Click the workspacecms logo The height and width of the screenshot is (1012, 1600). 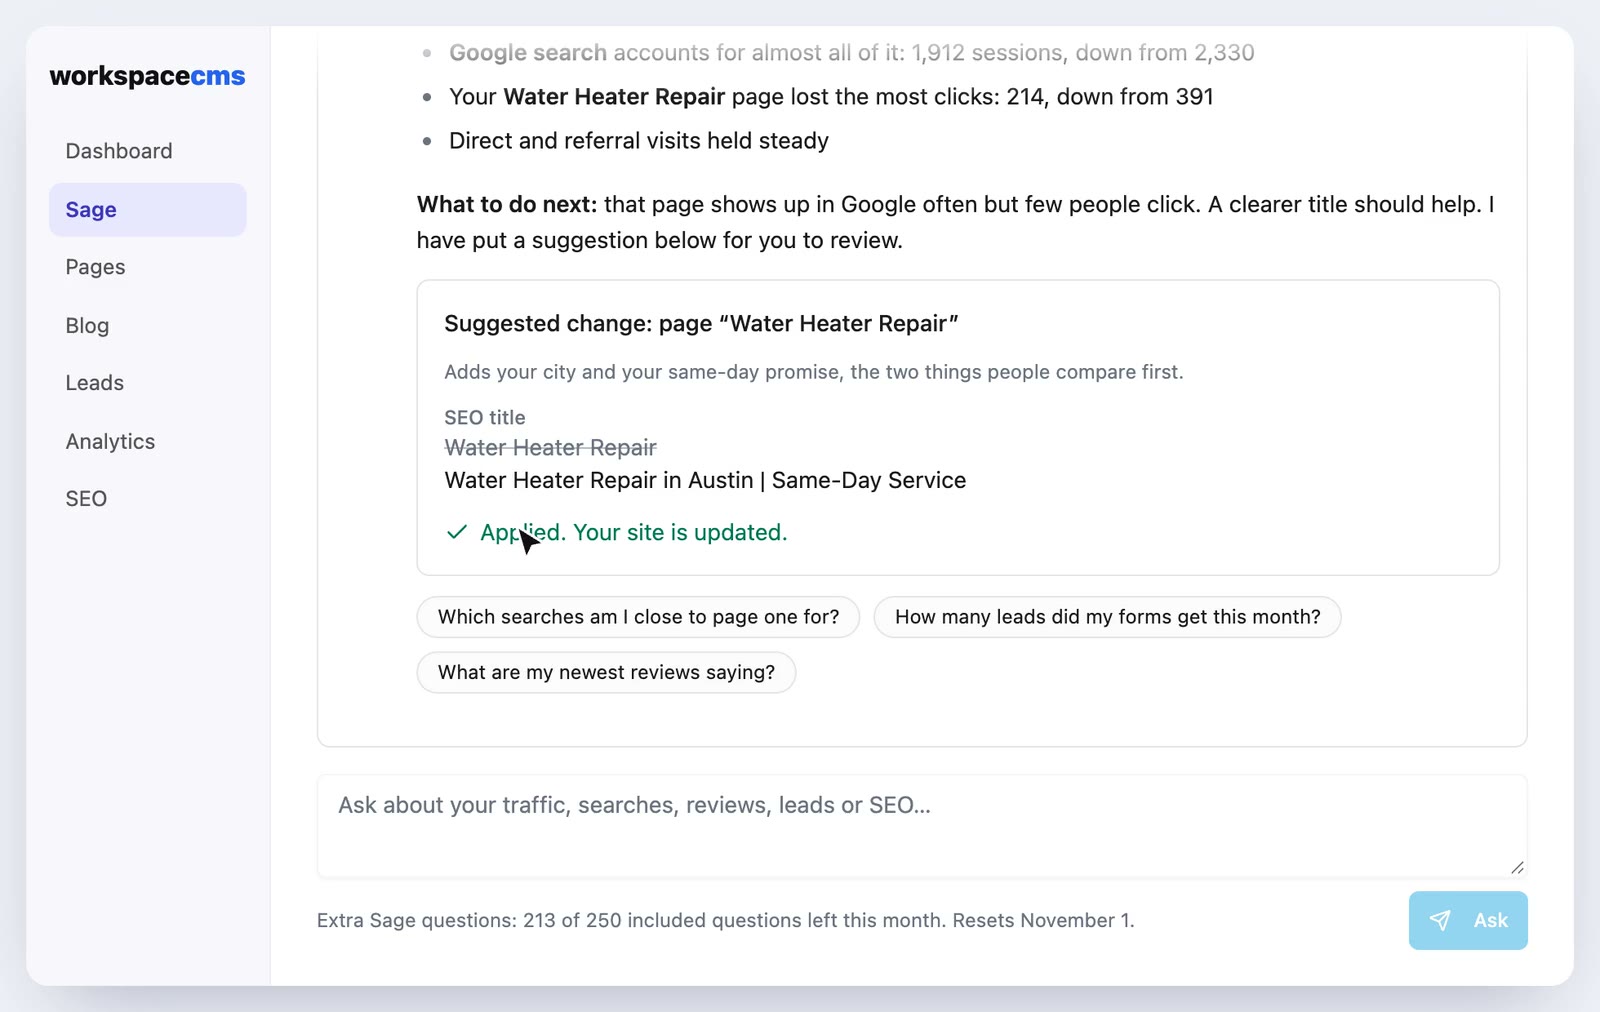click(147, 76)
